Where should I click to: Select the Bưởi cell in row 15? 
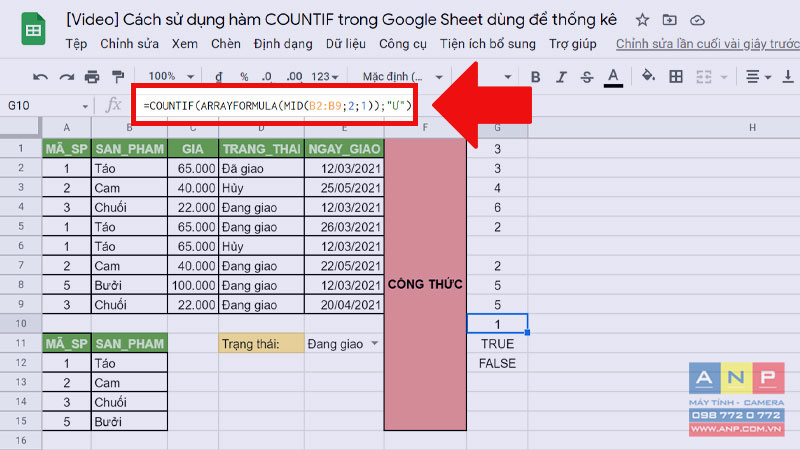[129, 421]
